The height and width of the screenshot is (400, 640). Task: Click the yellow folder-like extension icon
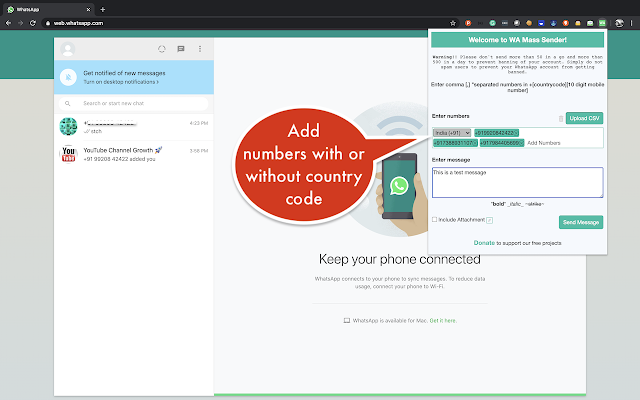click(578, 23)
